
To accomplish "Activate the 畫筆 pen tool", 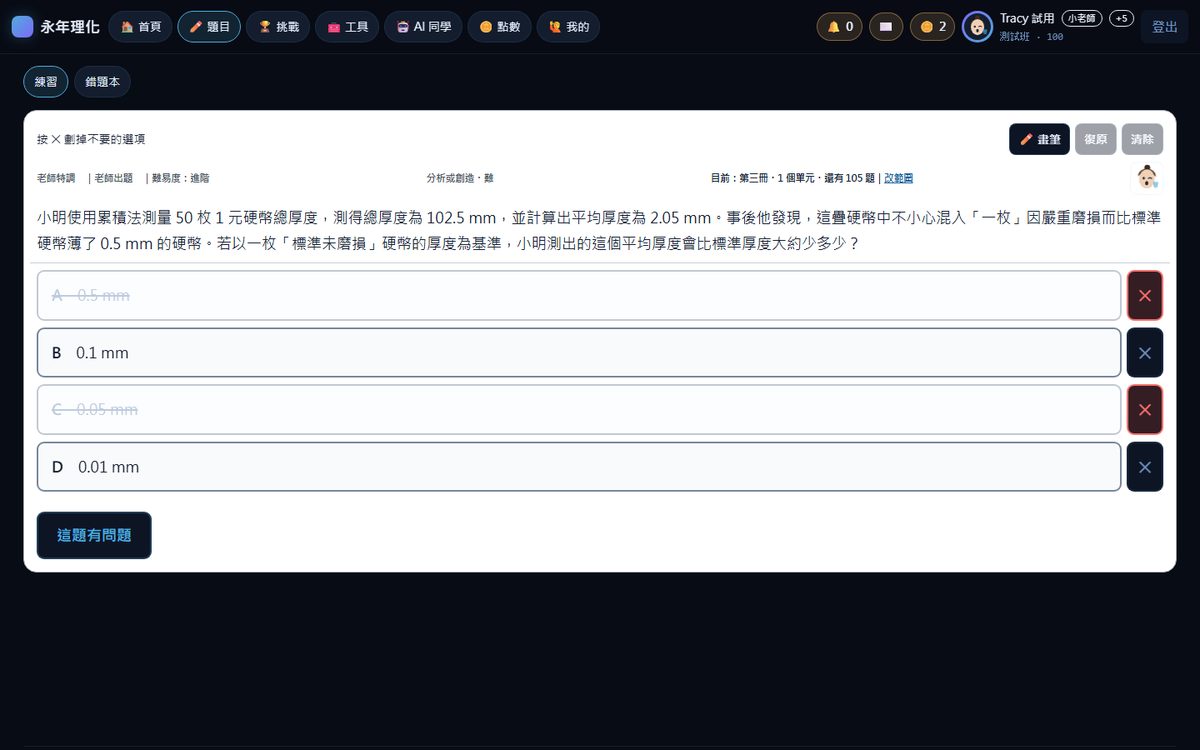I will coord(1039,139).
